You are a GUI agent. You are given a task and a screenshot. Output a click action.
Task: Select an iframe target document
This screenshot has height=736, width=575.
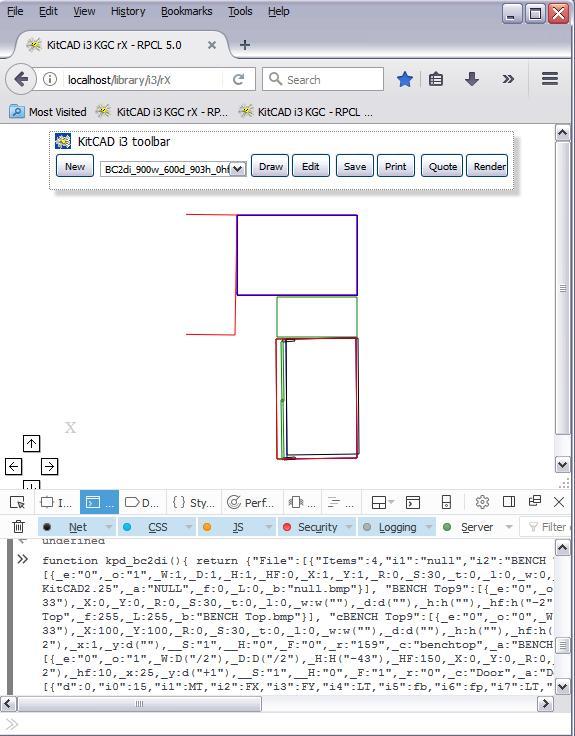[382, 502]
